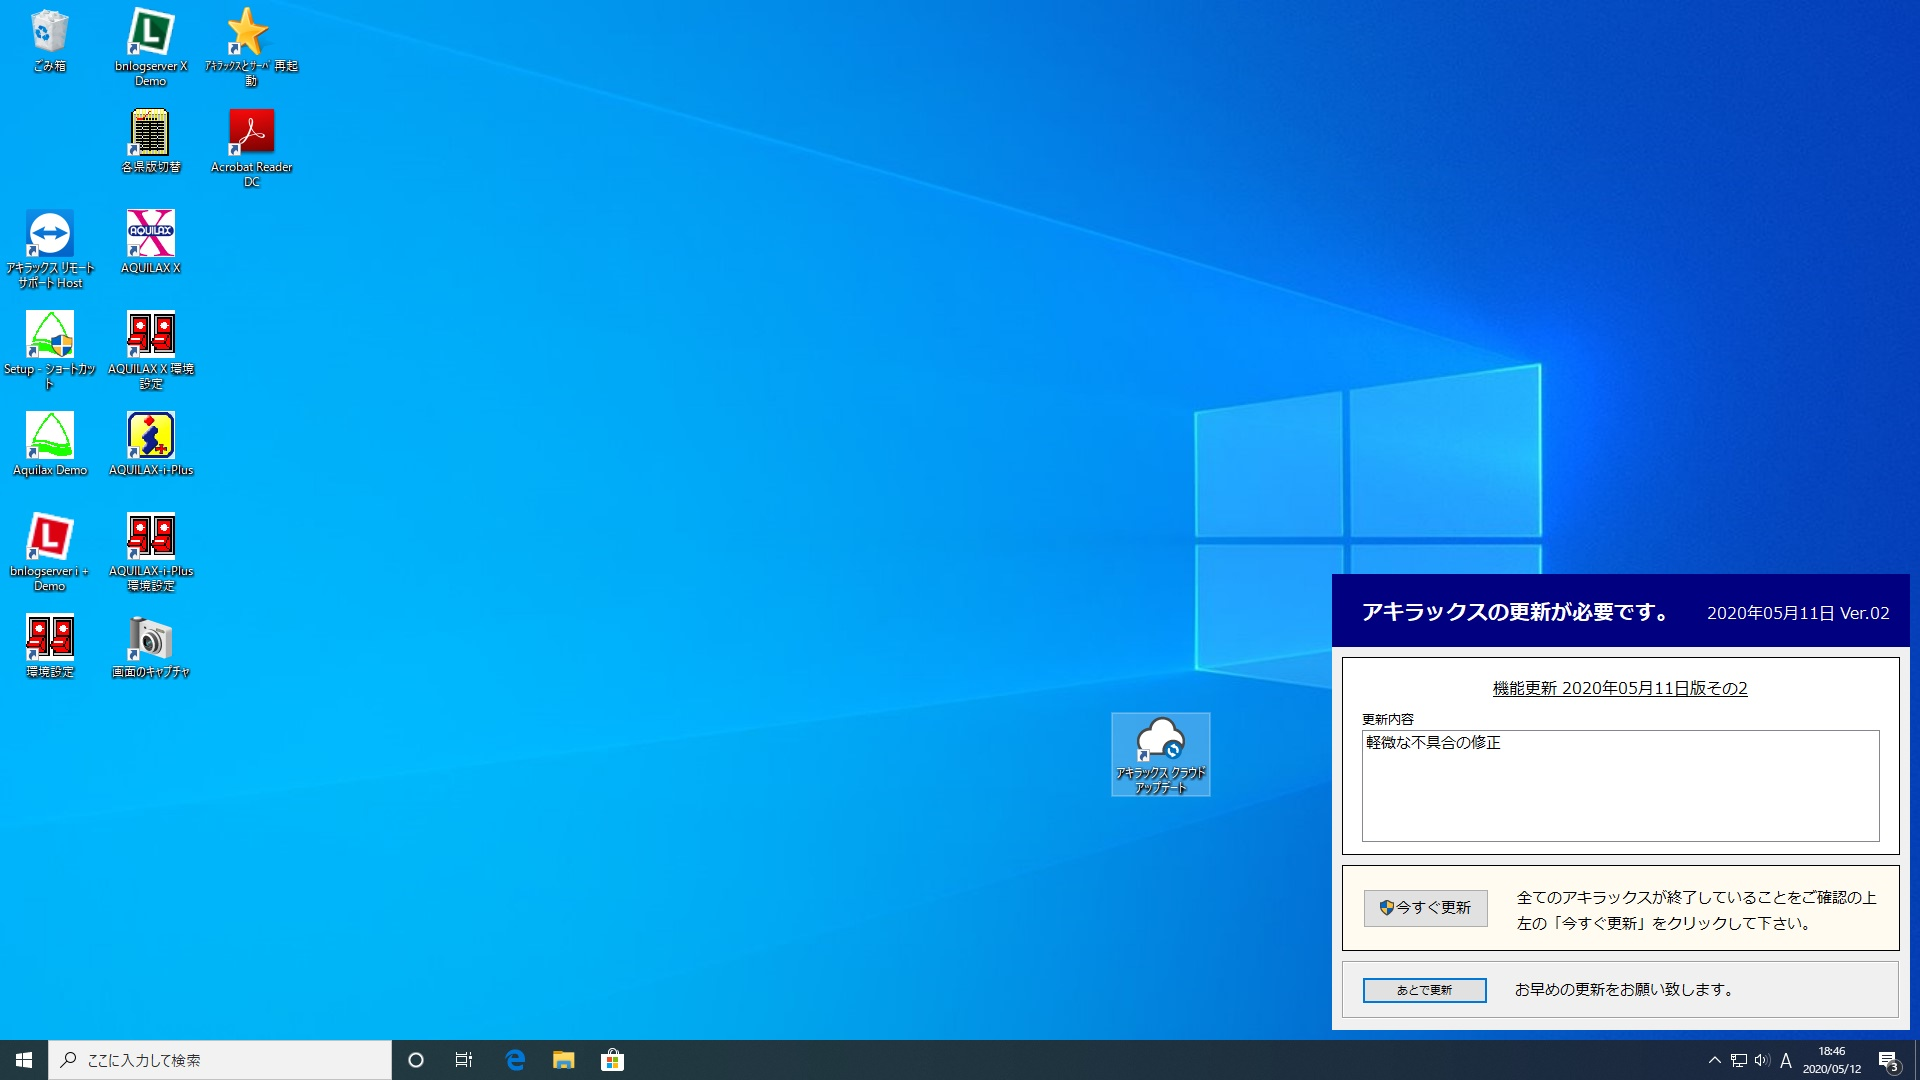Select the bnlogserver X Demo icon
The height and width of the screenshot is (1080, 1920).
click(x=150, y=33)
